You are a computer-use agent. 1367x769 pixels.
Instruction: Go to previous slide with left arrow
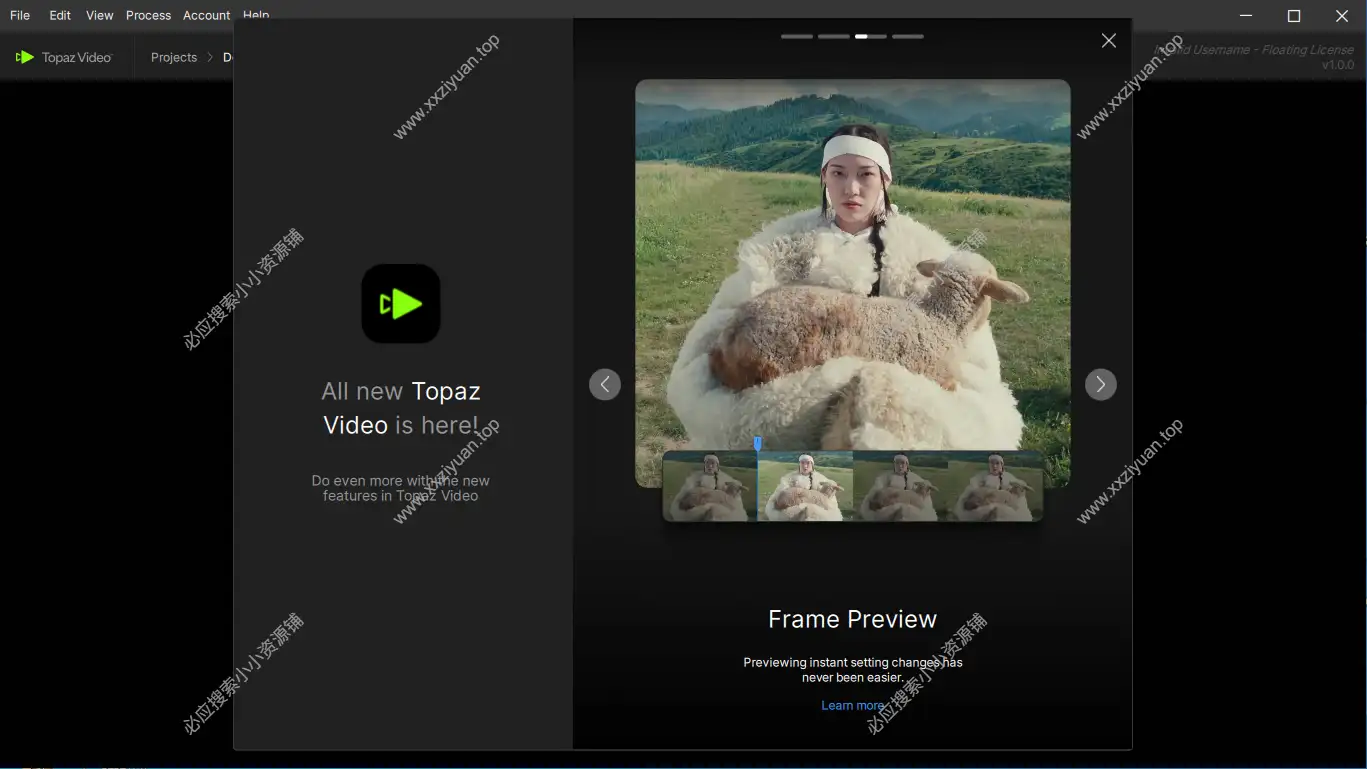tap(605, 384)
